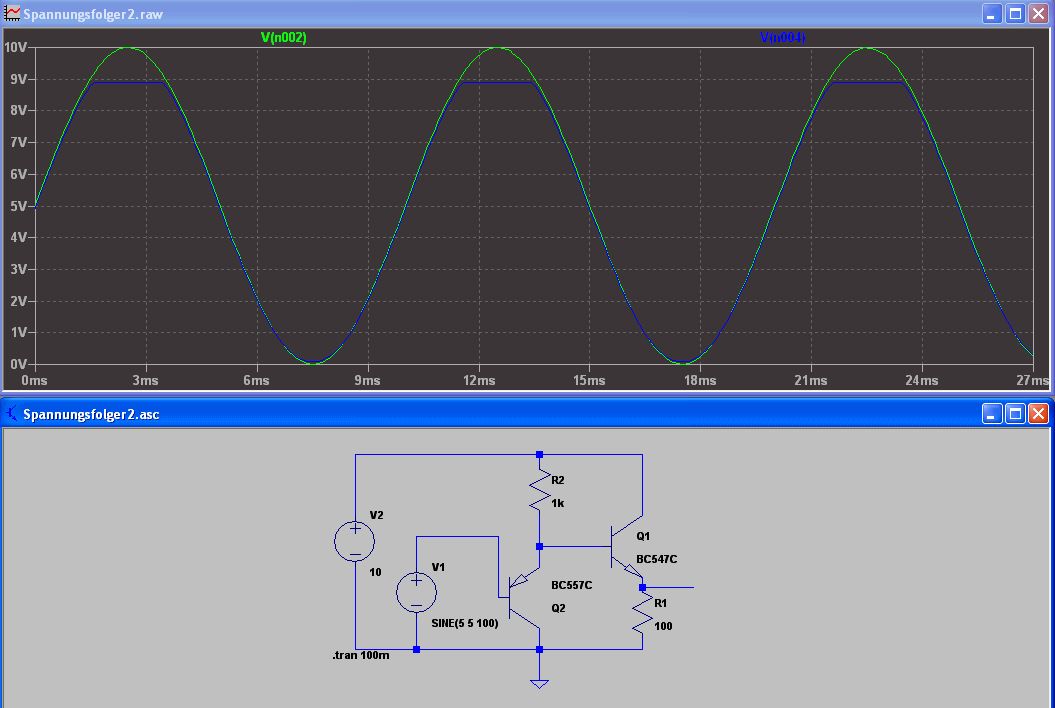The width and height of the screenshot is (1055, 708).
Task: Select the Q1 BC547C transistor symbol
Action: click(626, 548)
